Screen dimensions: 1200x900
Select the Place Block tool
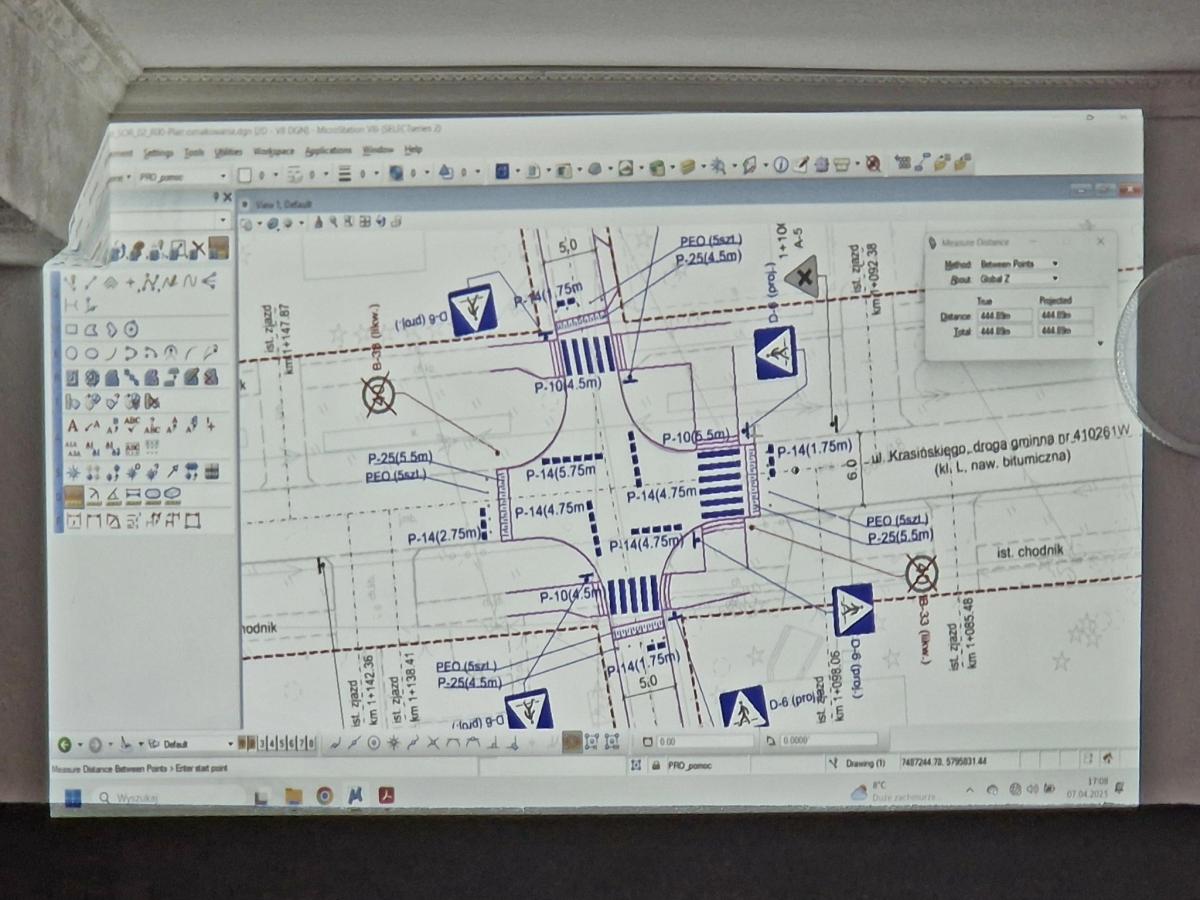pos(71,329)
